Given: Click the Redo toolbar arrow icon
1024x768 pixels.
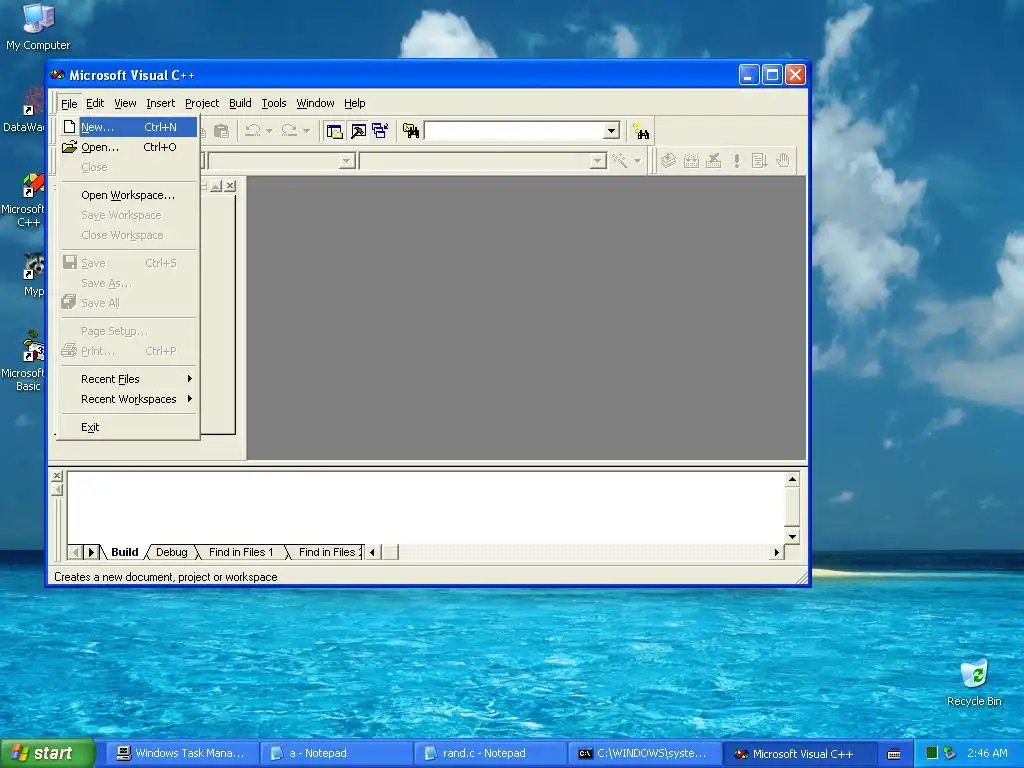Looking at the screenshot, I should 289,131.
